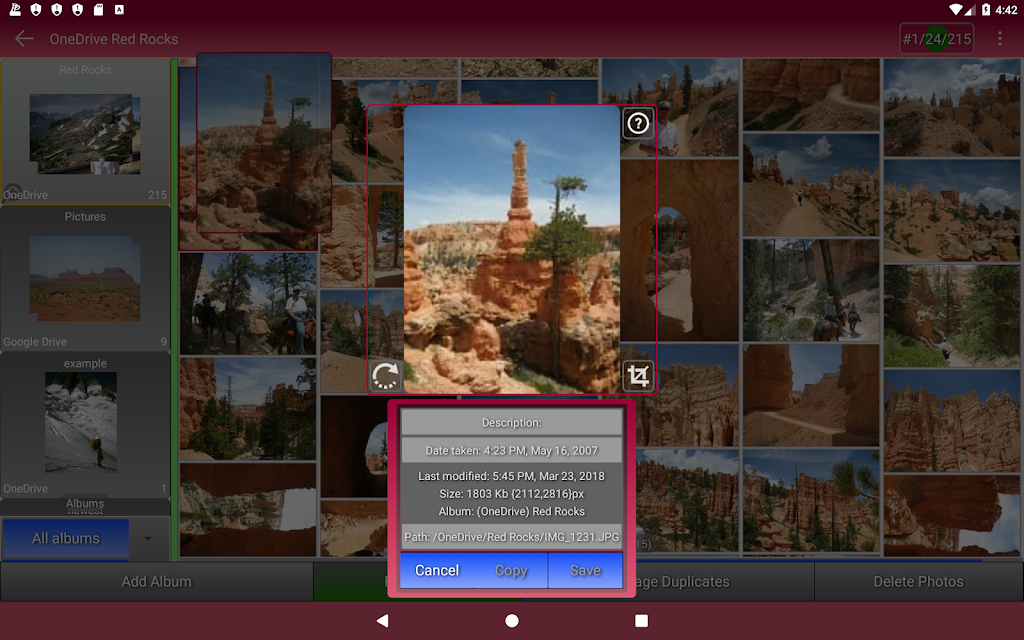Select the Path field showing IMG_1231.JPG

coord(511,537)
